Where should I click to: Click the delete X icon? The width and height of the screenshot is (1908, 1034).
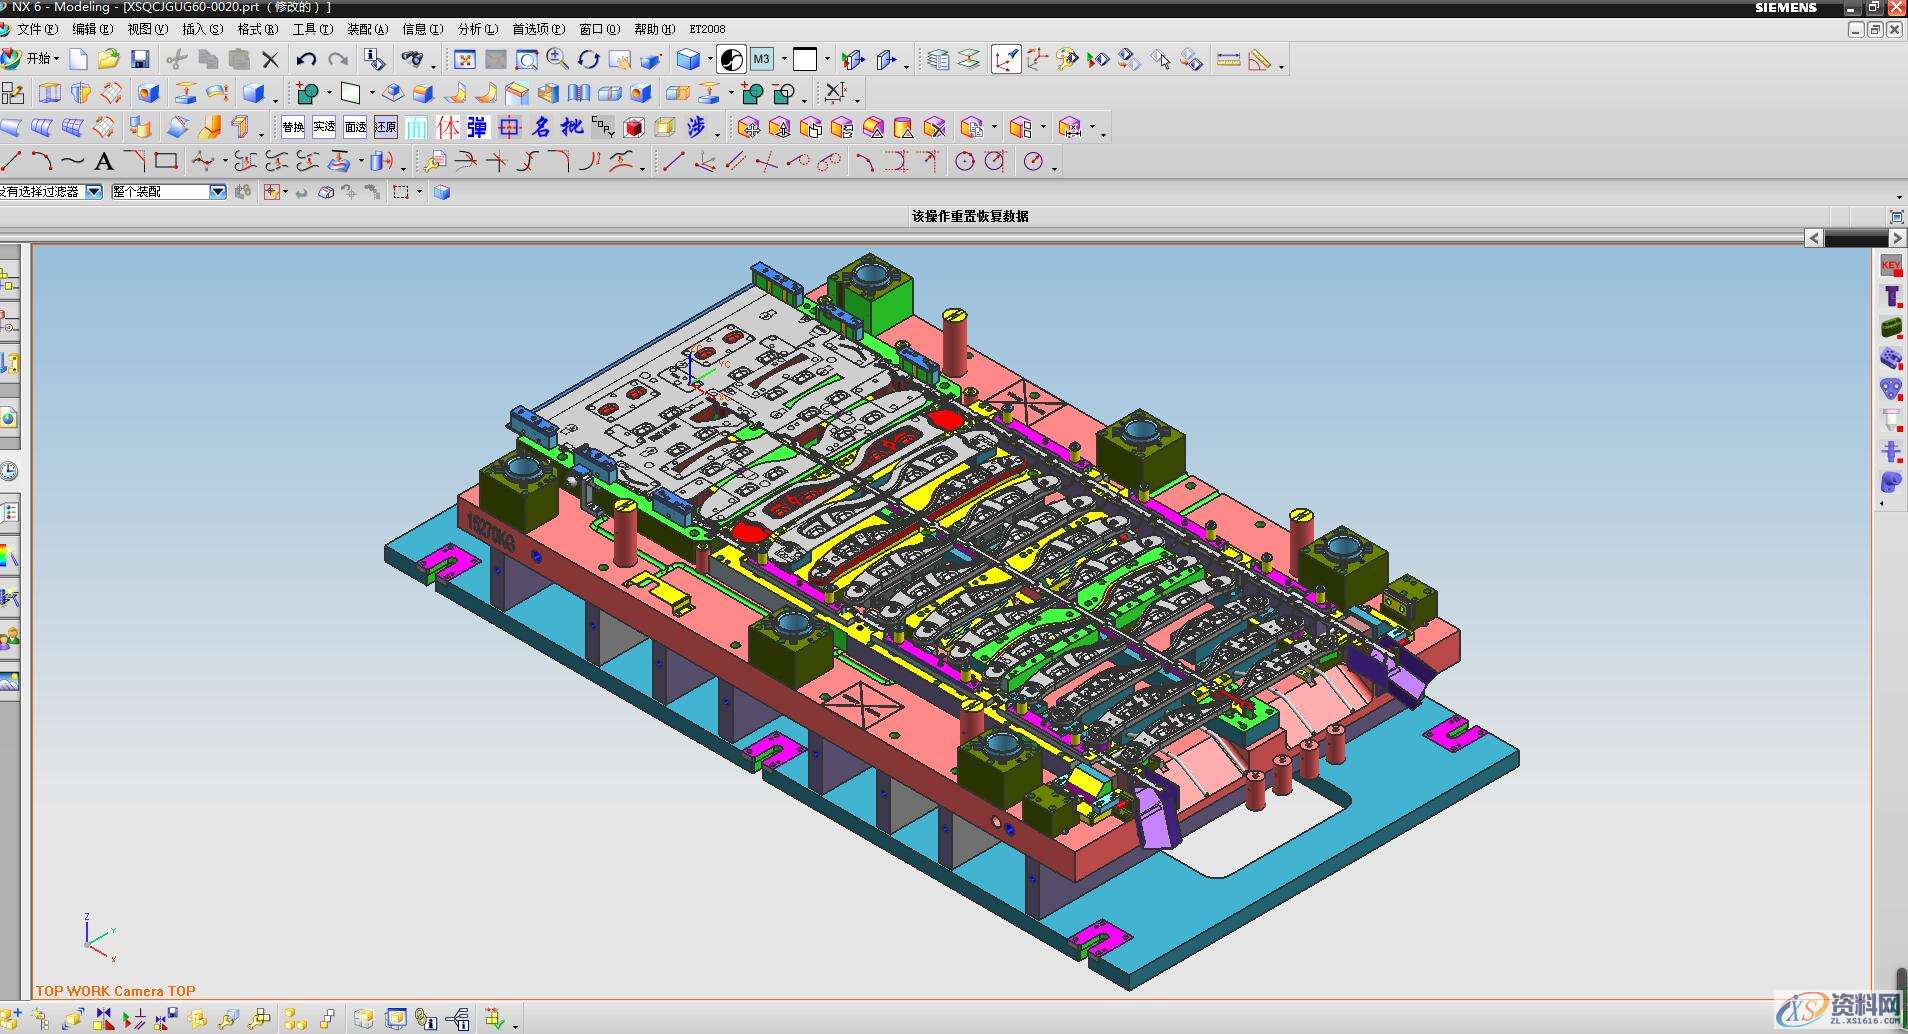tap(270, 60)
